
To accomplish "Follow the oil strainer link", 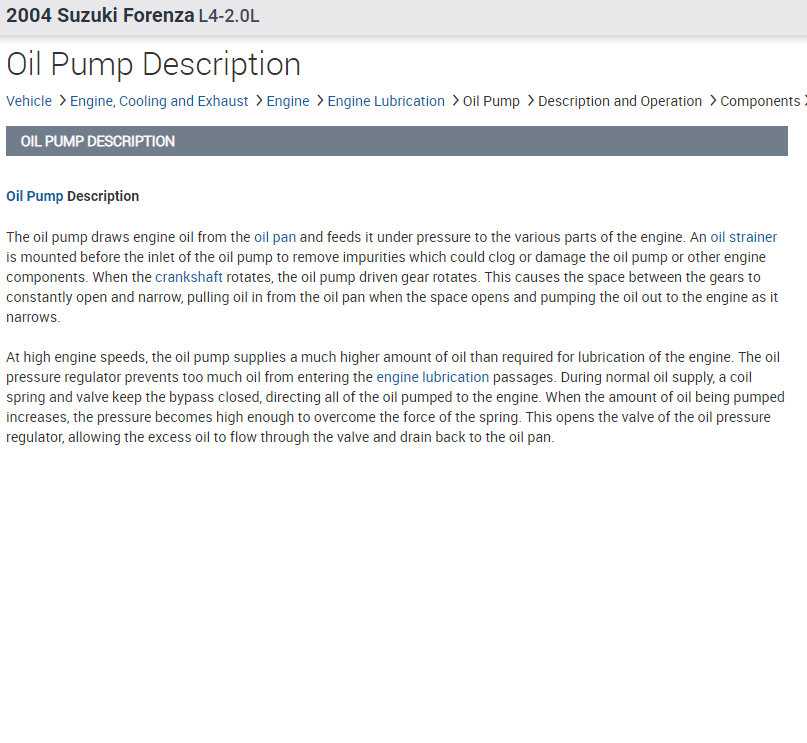I will pyautogui.click(x=743, y=237).
